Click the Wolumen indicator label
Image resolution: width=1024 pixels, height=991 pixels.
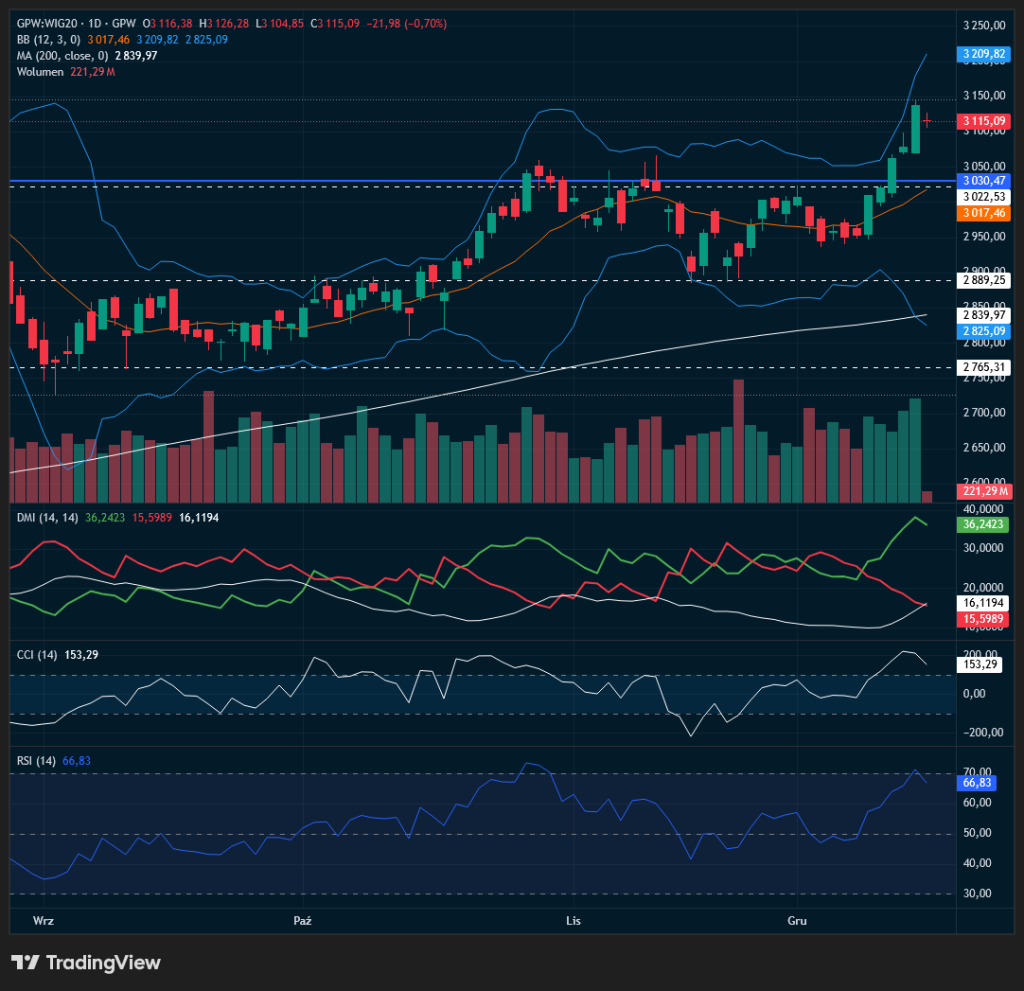(41, 71)
